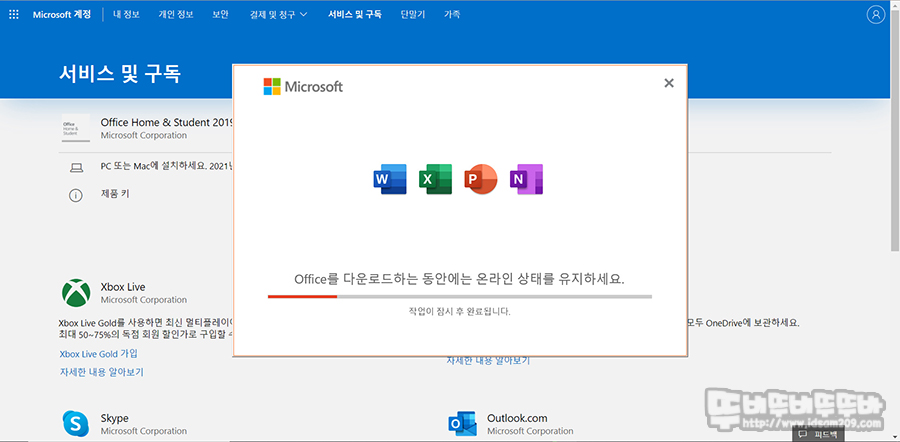Click the Skype heading text
Image resolution: width=900 pixels, height=442 pixels.
(x=114, y=418)
